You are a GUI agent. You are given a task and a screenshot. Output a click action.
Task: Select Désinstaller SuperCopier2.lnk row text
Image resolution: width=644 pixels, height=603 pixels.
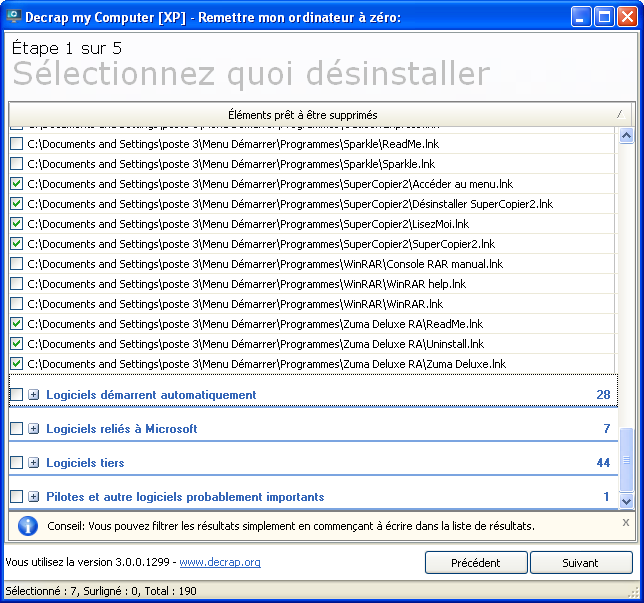pos(290,204)
